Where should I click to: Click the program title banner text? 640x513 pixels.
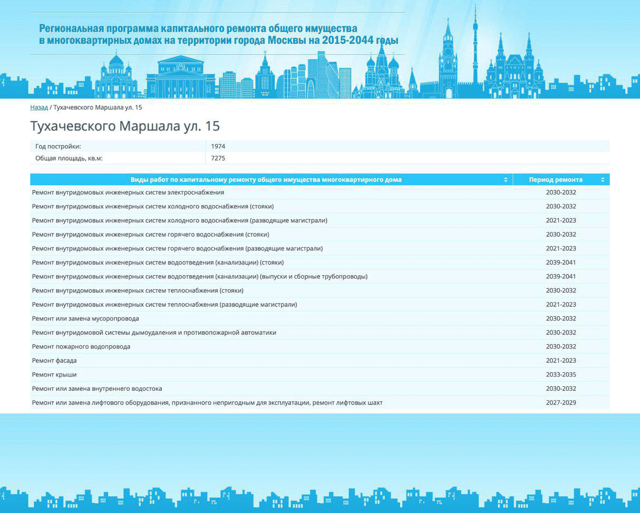point(218,35)
